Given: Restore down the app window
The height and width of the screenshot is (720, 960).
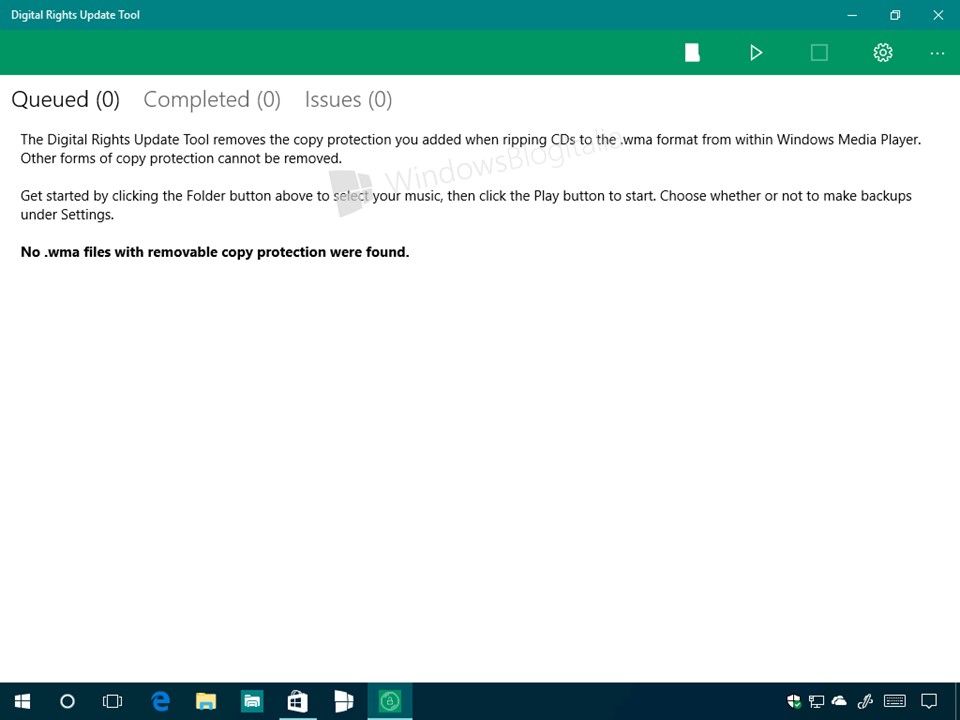Looking at the screenshot, I should pos(895,15).
